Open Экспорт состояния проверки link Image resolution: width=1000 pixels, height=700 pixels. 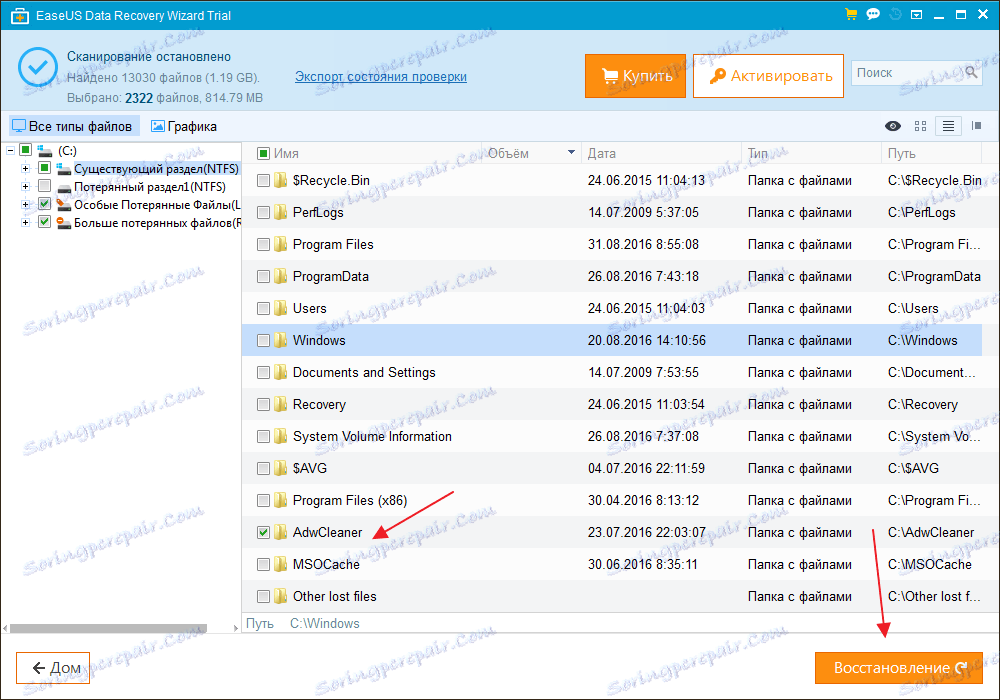click(x=381, y=77)
